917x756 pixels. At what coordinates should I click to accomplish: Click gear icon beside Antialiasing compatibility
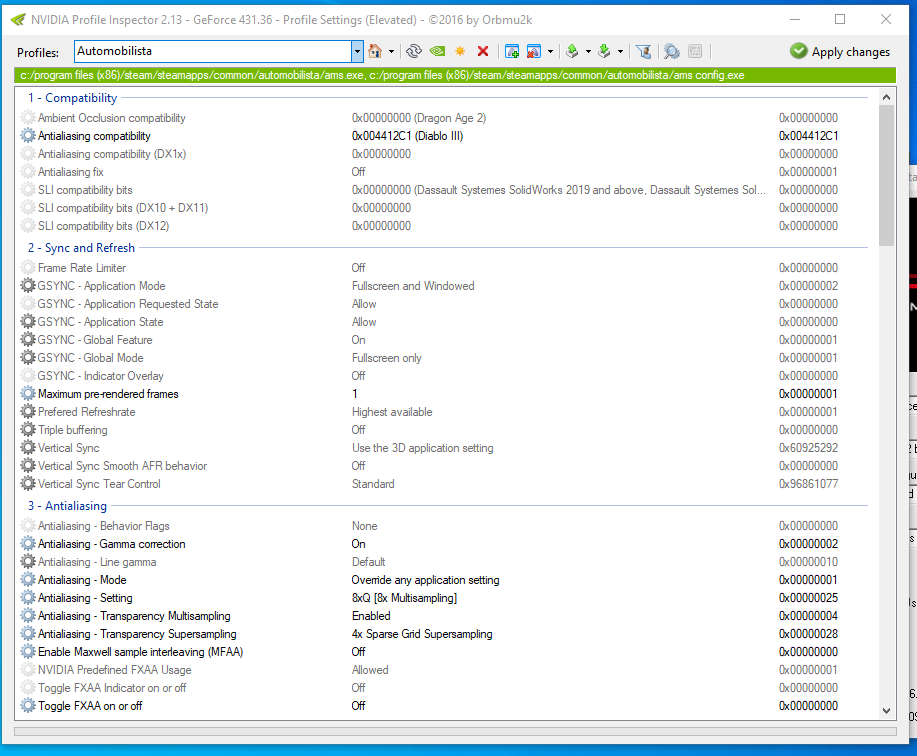[x=28, y=136]
